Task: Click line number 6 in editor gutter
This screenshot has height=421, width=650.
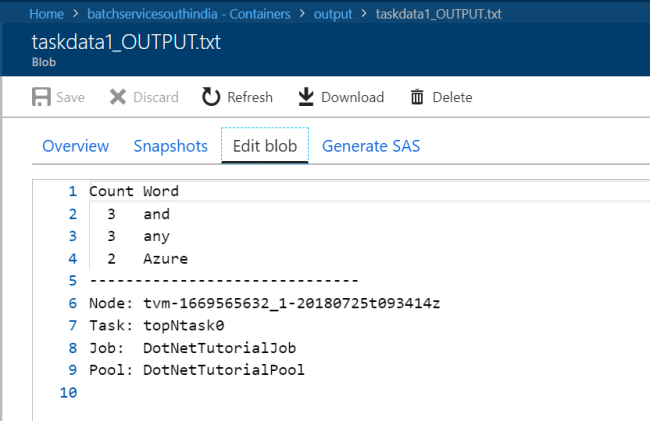Action: click(x=71, y=304)
